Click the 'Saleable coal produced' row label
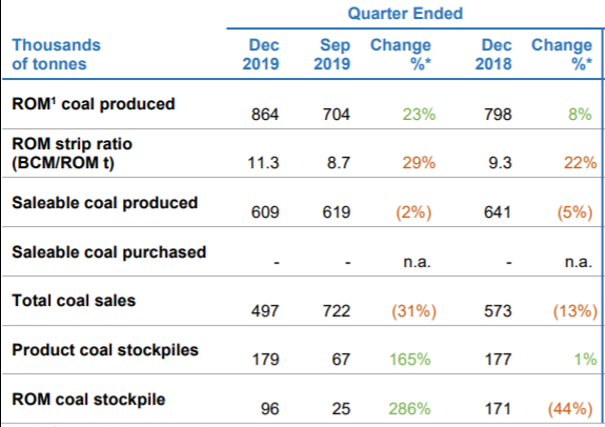This screenshot has height=427, width=605. tap(104, 202)
